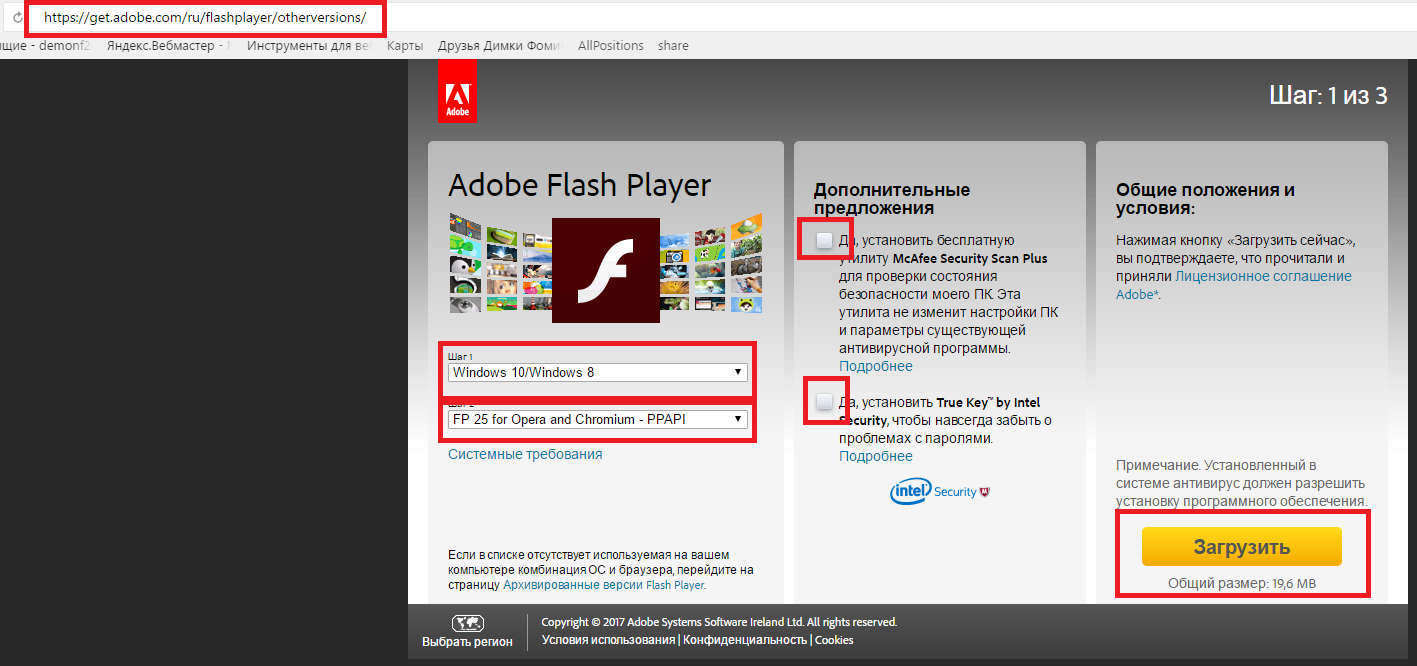1417x666 pixels.
Task: Open the demonf2 bookmark
Action: 45,46
